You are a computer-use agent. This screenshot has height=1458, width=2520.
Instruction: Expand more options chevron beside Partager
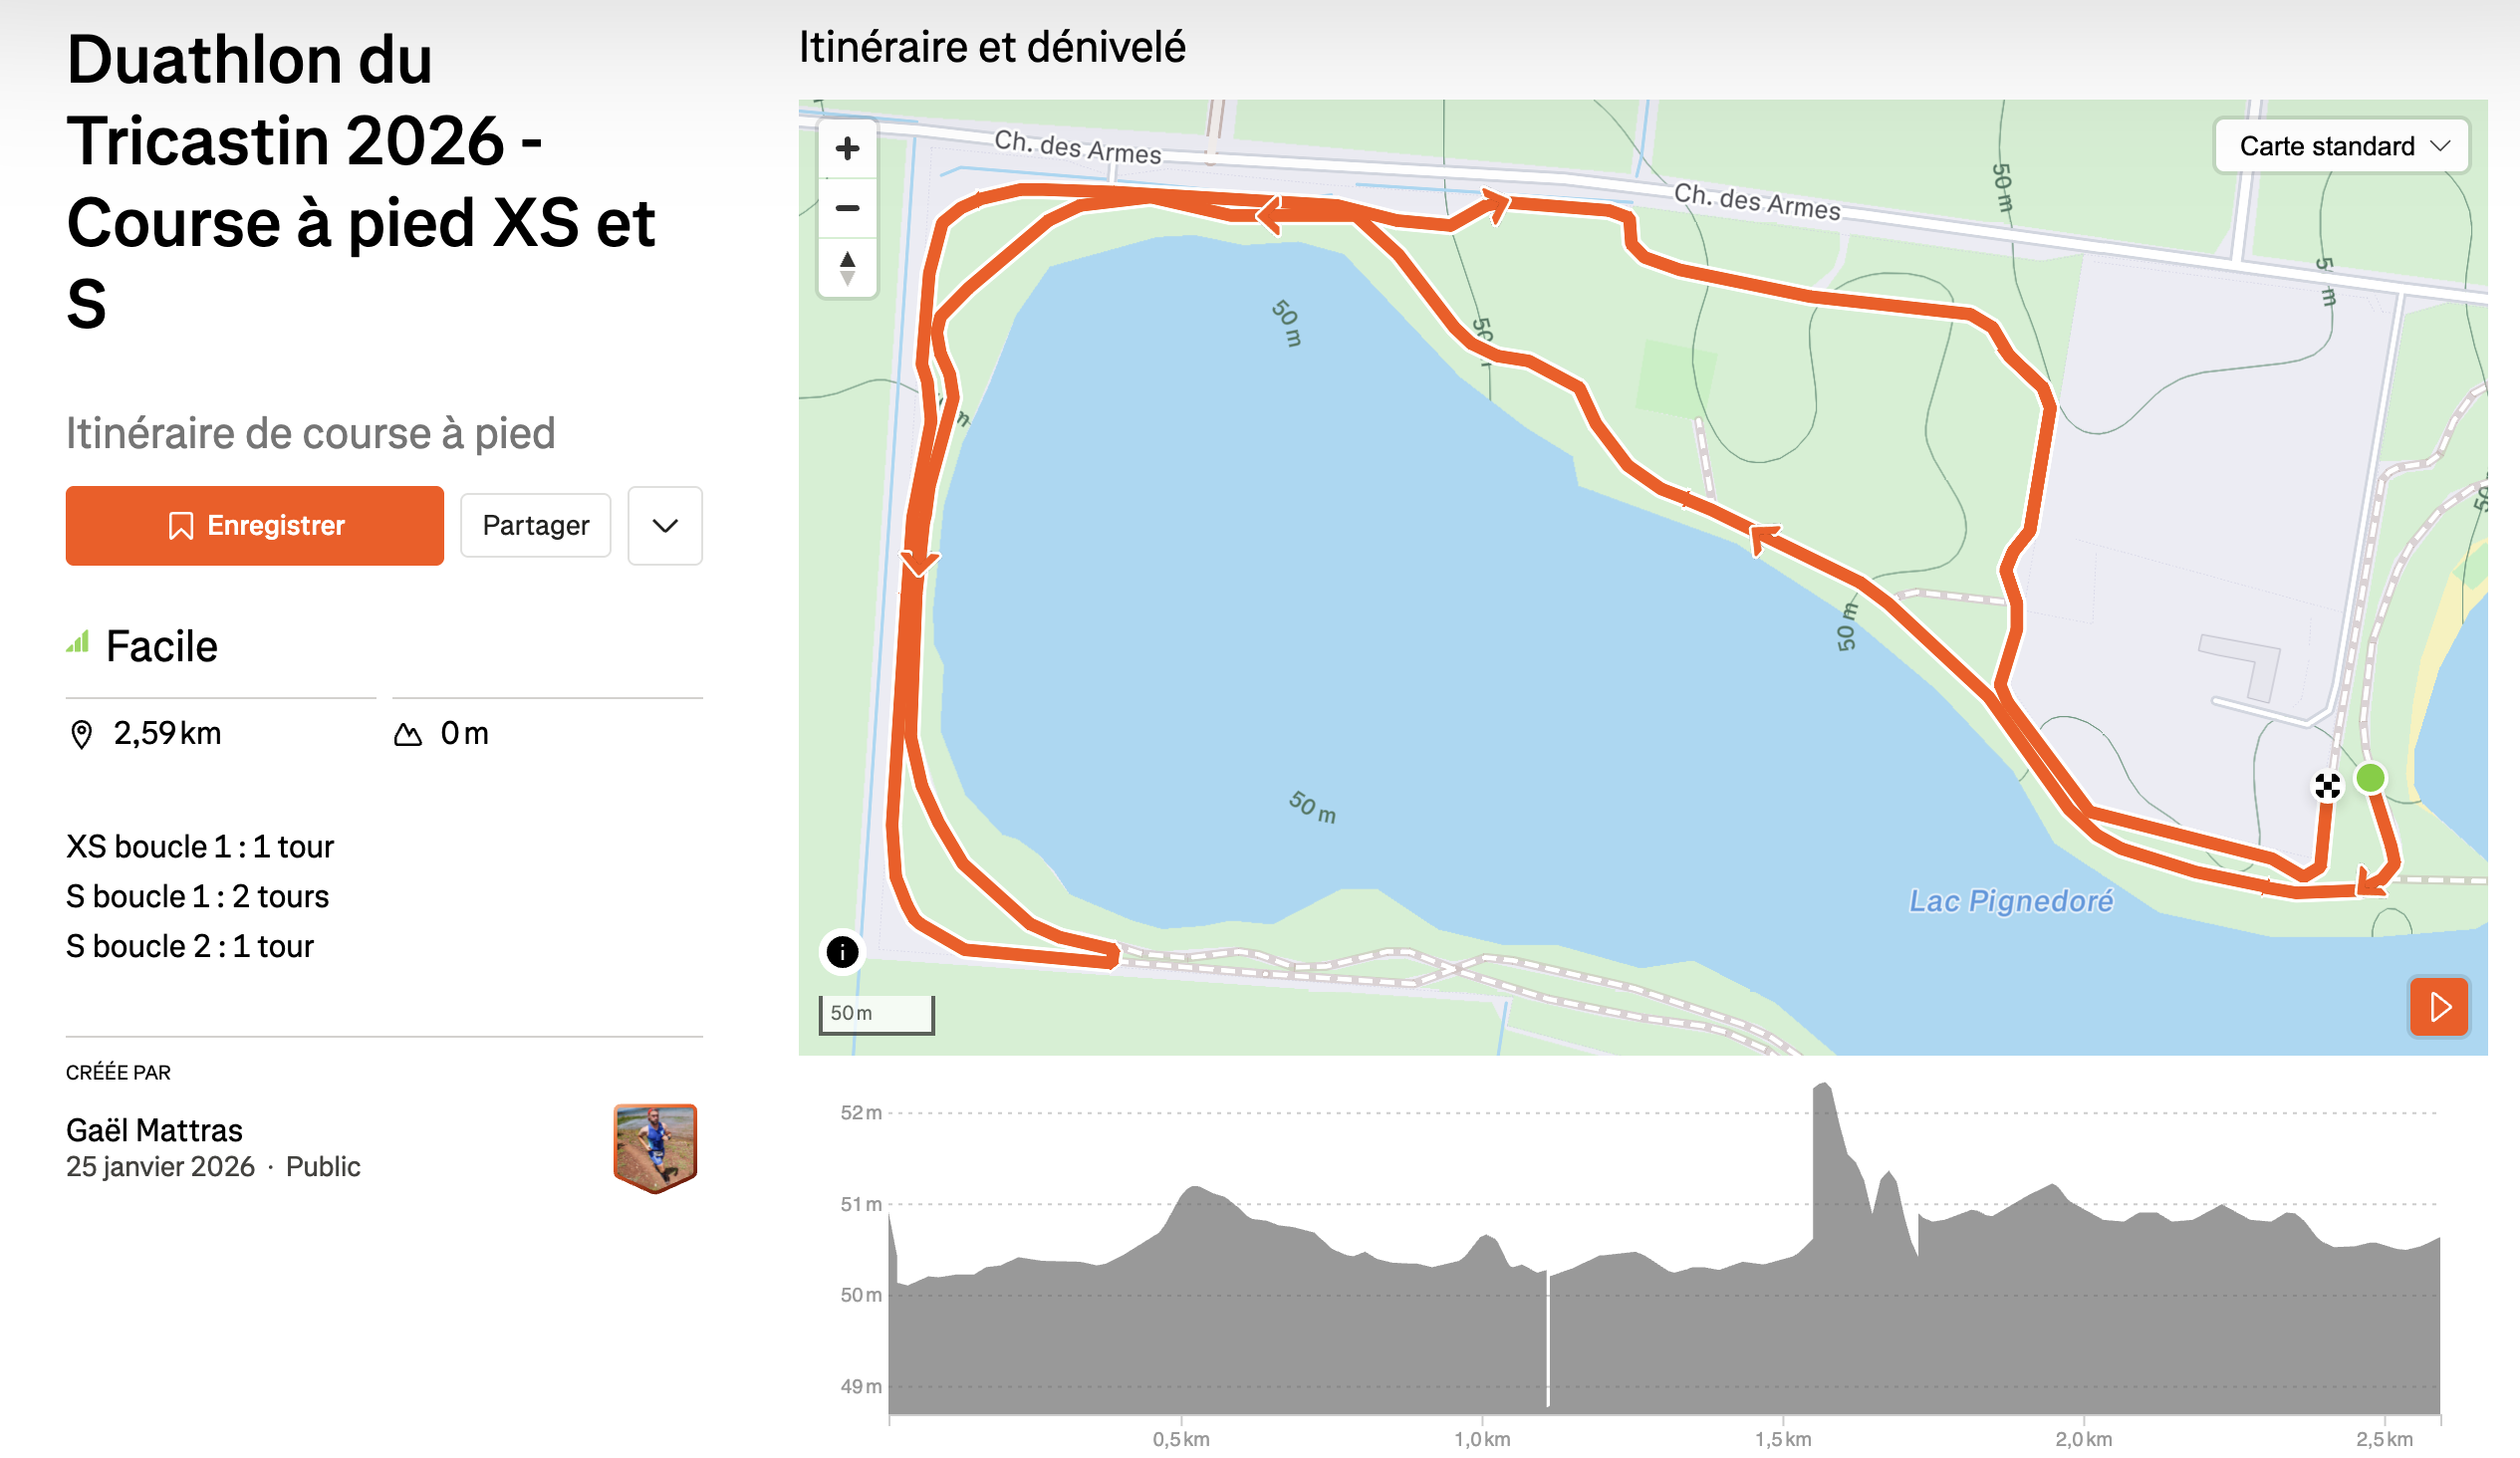click(x=665, y=526)
